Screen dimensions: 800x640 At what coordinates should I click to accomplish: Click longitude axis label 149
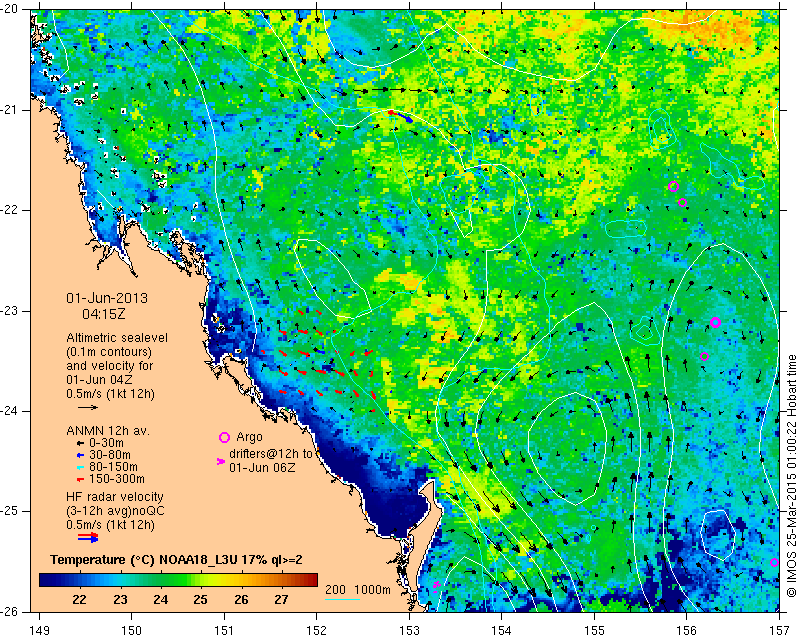[x=39, y=630]
